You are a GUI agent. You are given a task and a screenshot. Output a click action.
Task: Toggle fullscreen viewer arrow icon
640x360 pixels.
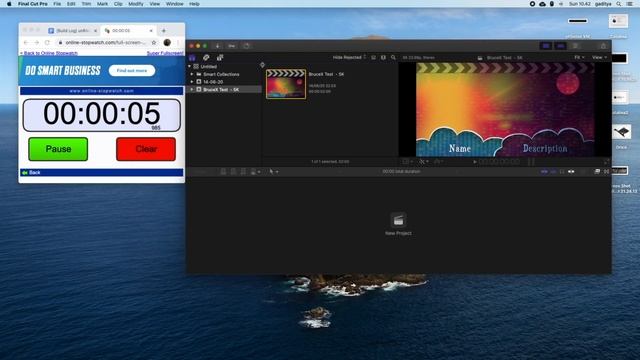tap(606, 162)
